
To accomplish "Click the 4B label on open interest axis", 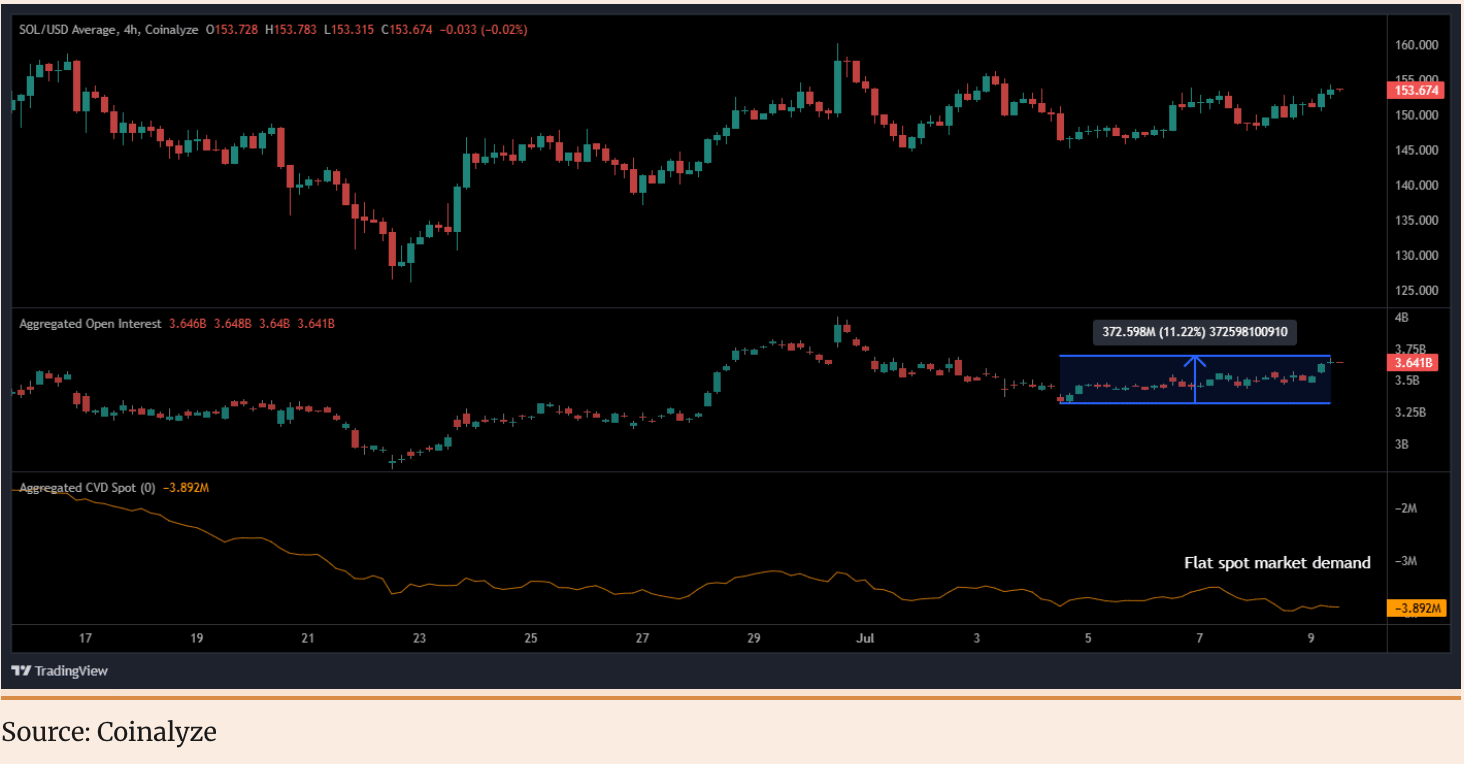I will [x=1401, y=317].
